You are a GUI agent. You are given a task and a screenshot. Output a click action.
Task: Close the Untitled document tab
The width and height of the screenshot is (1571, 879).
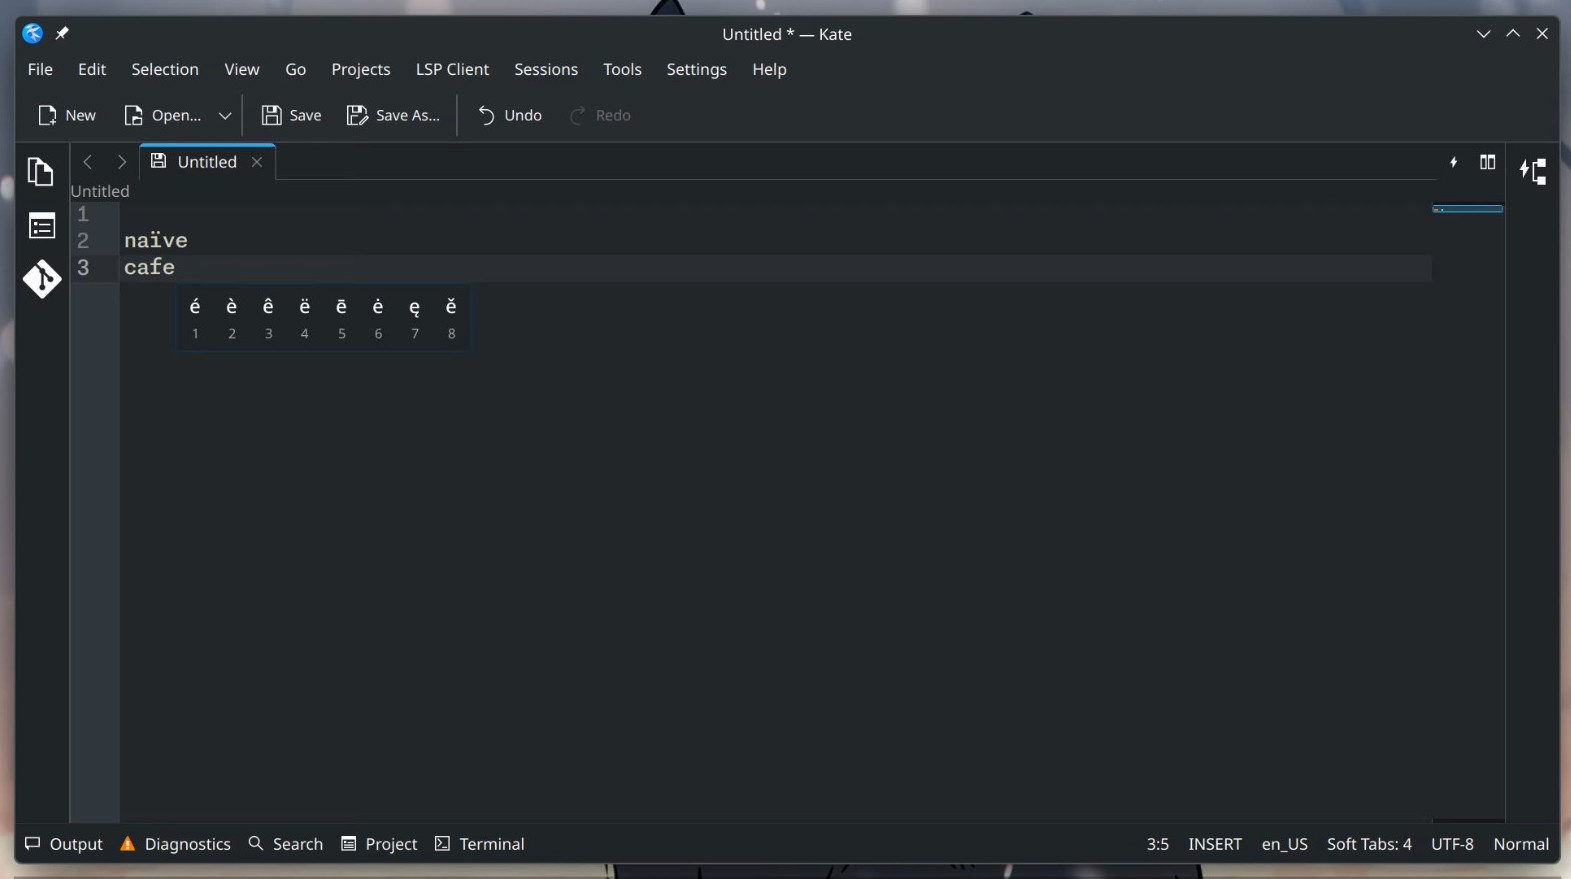[257, 162]
